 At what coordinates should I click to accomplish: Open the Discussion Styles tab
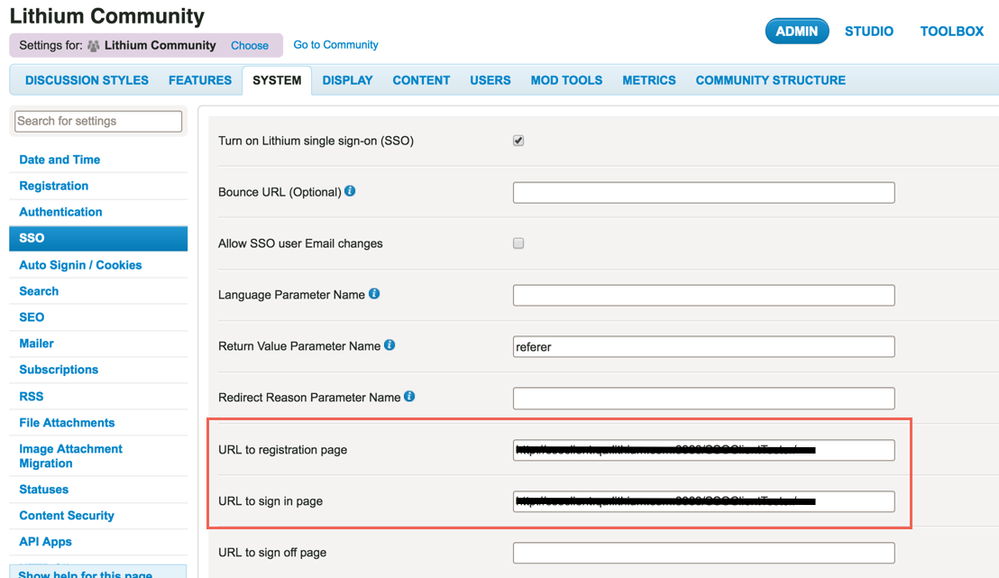[x=87, y=80]
